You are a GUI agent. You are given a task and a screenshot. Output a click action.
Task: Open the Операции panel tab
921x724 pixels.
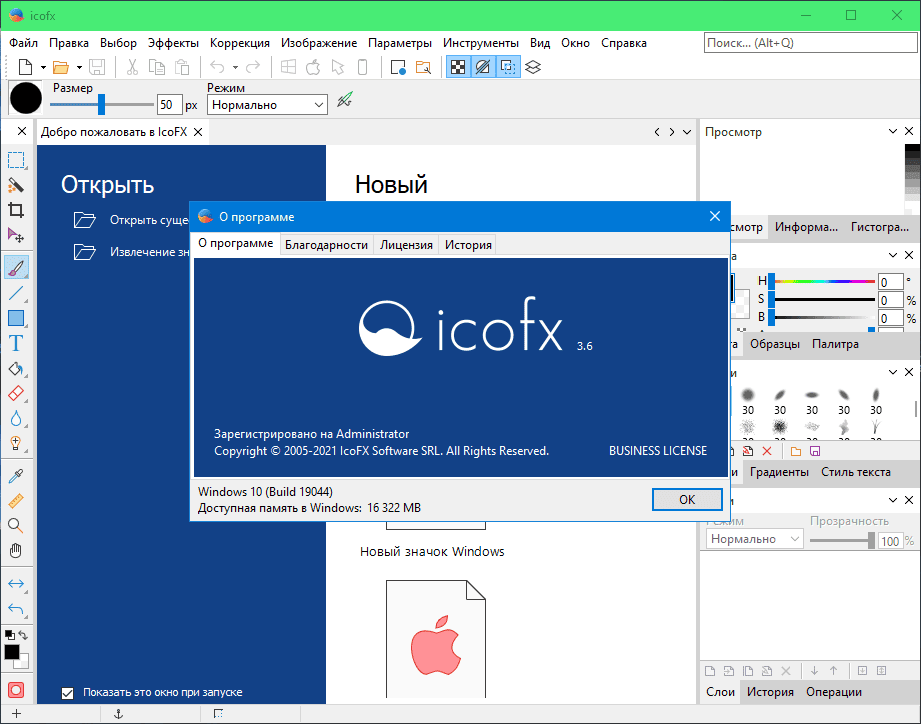coord(834,692)
